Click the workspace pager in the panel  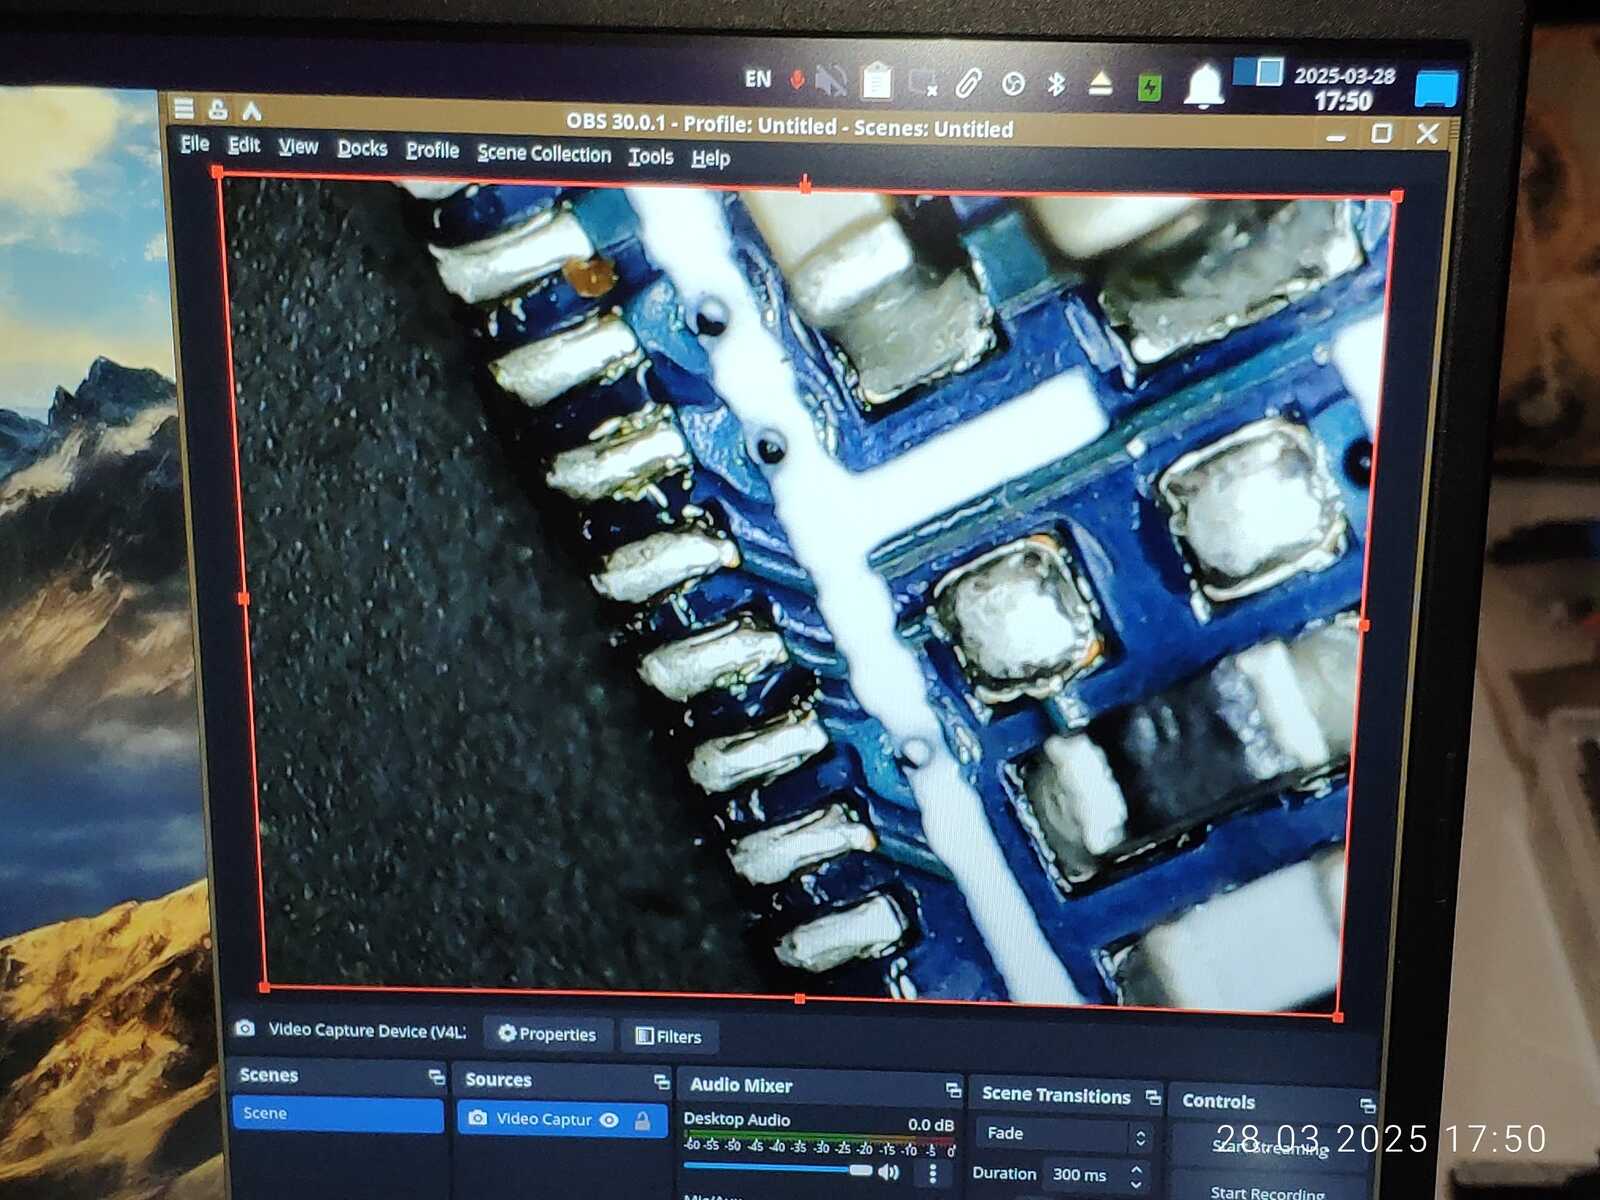[1258, 72]
